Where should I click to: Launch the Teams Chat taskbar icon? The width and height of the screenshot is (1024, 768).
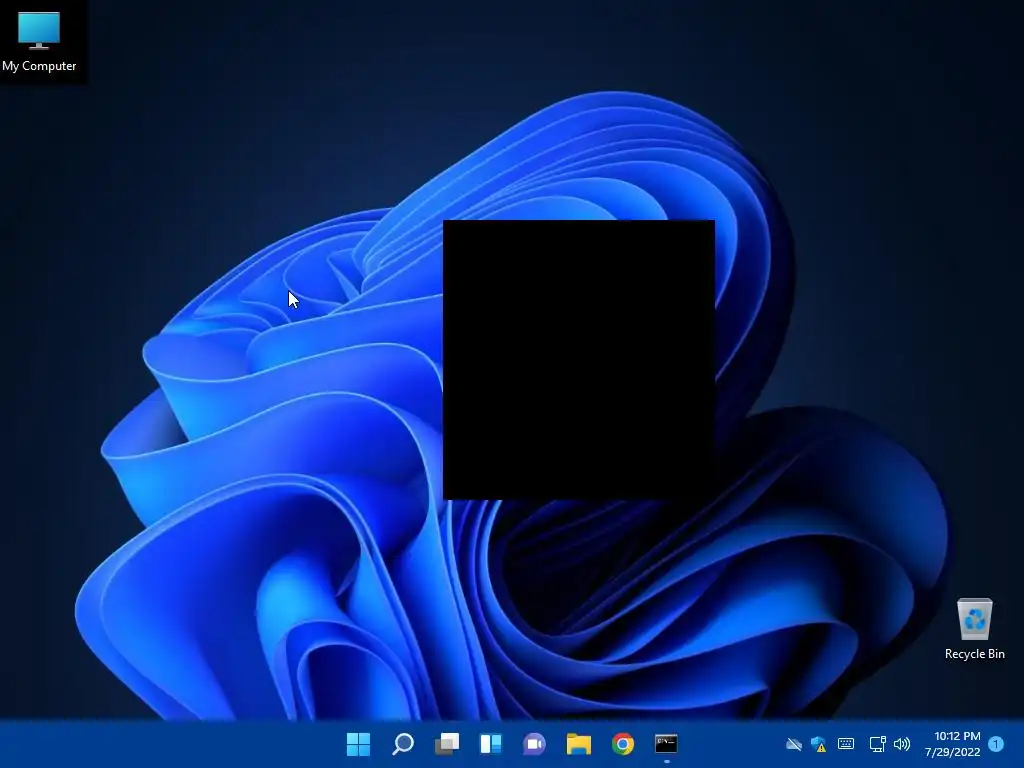(535, 744)
